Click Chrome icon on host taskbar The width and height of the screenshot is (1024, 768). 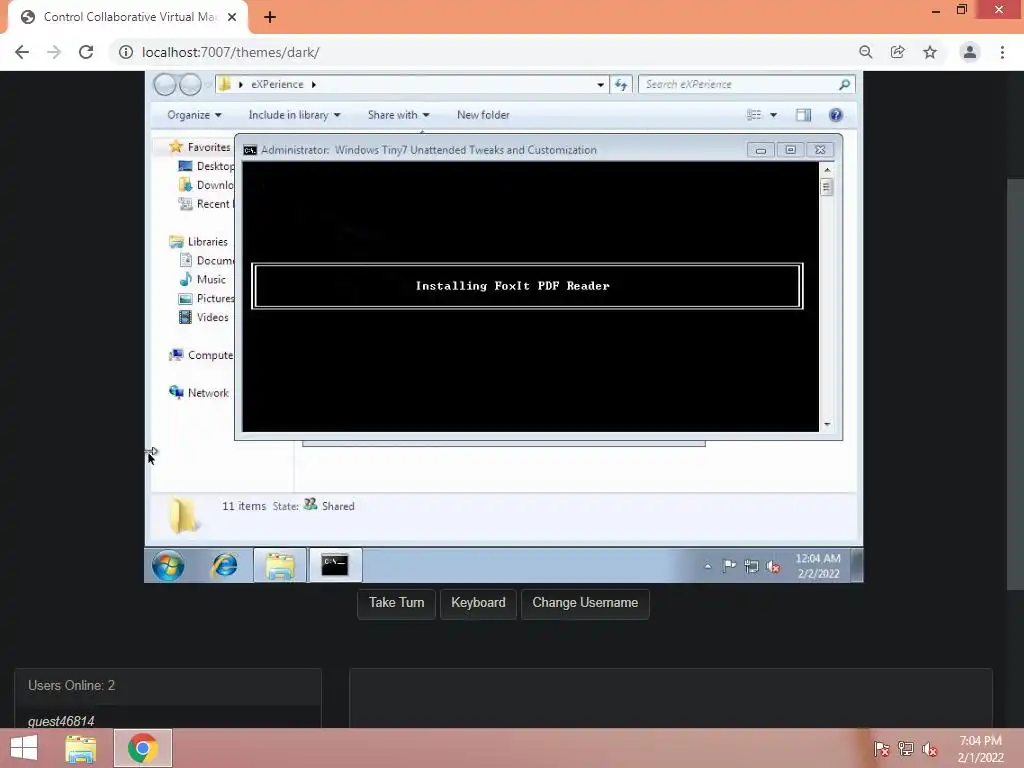(143, 748)
